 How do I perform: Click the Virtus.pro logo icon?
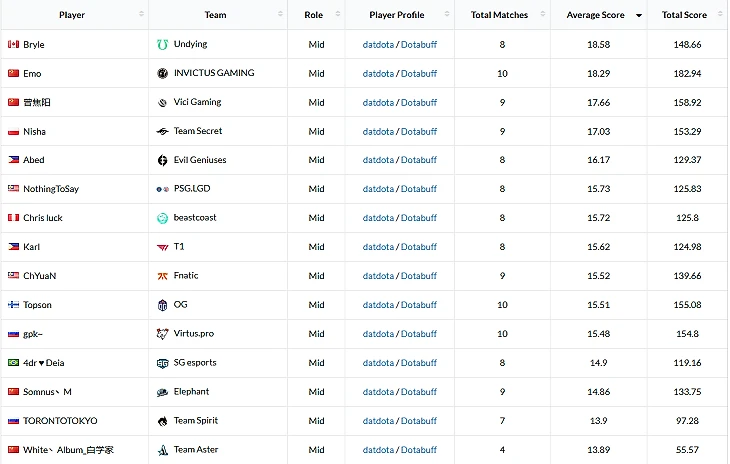(163, 334)
